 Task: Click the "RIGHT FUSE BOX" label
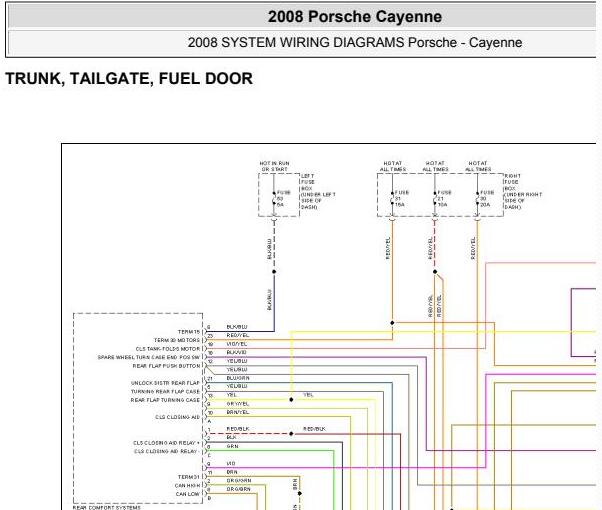513,182
